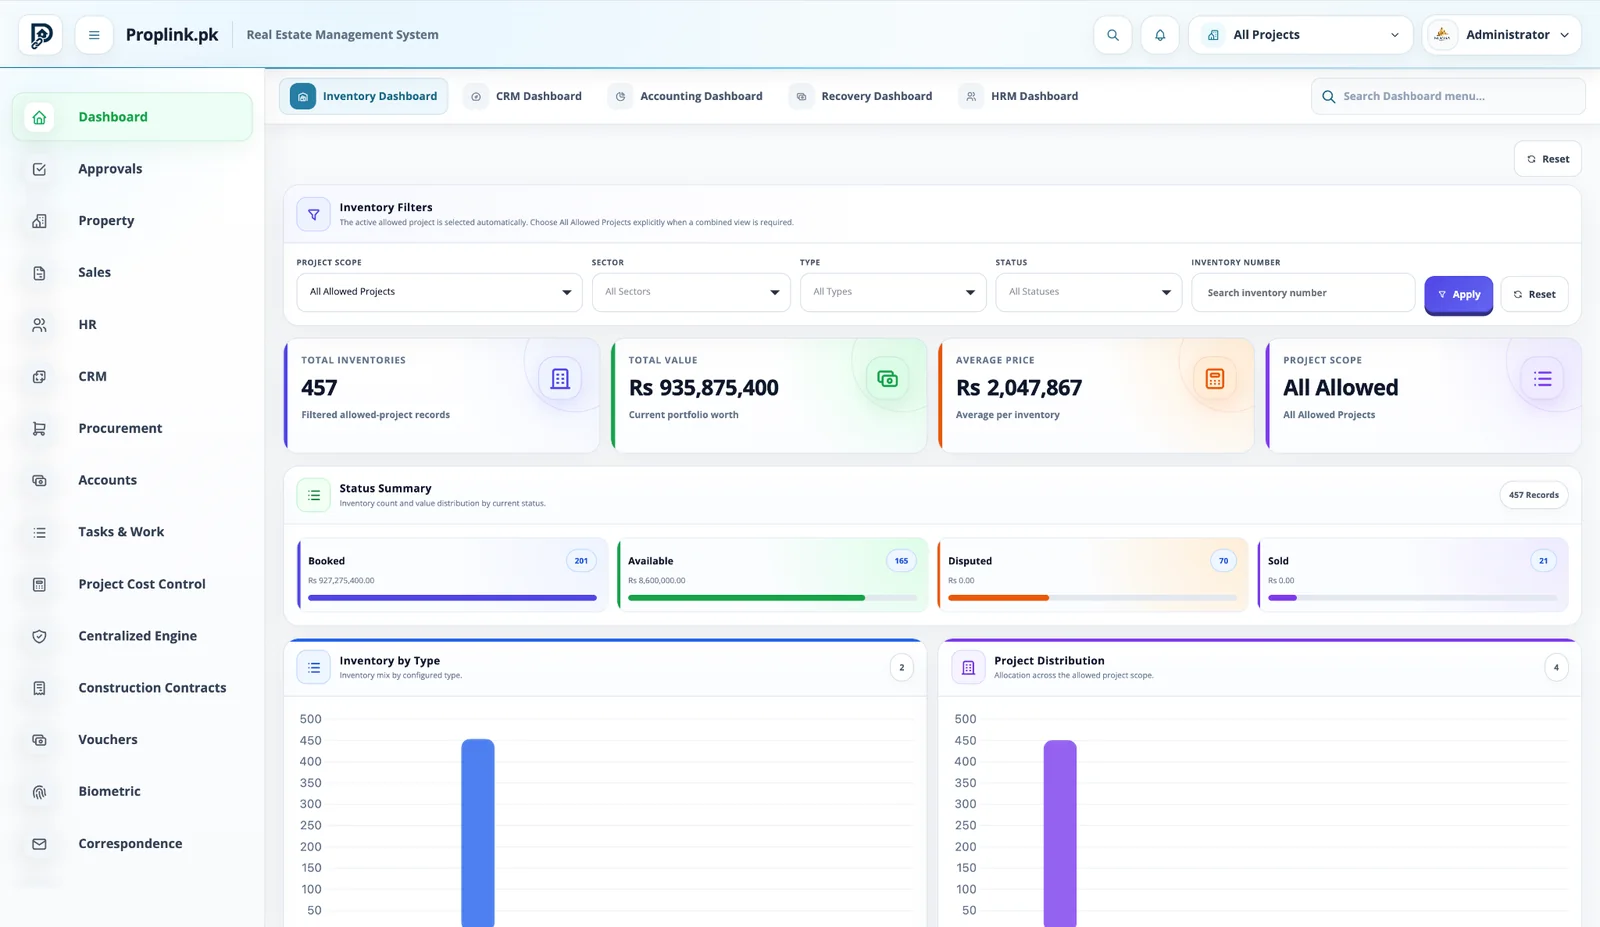Toggle the hamburger sidebar menu button
The width and height of the screenshot is (1600, 927).
94,35
